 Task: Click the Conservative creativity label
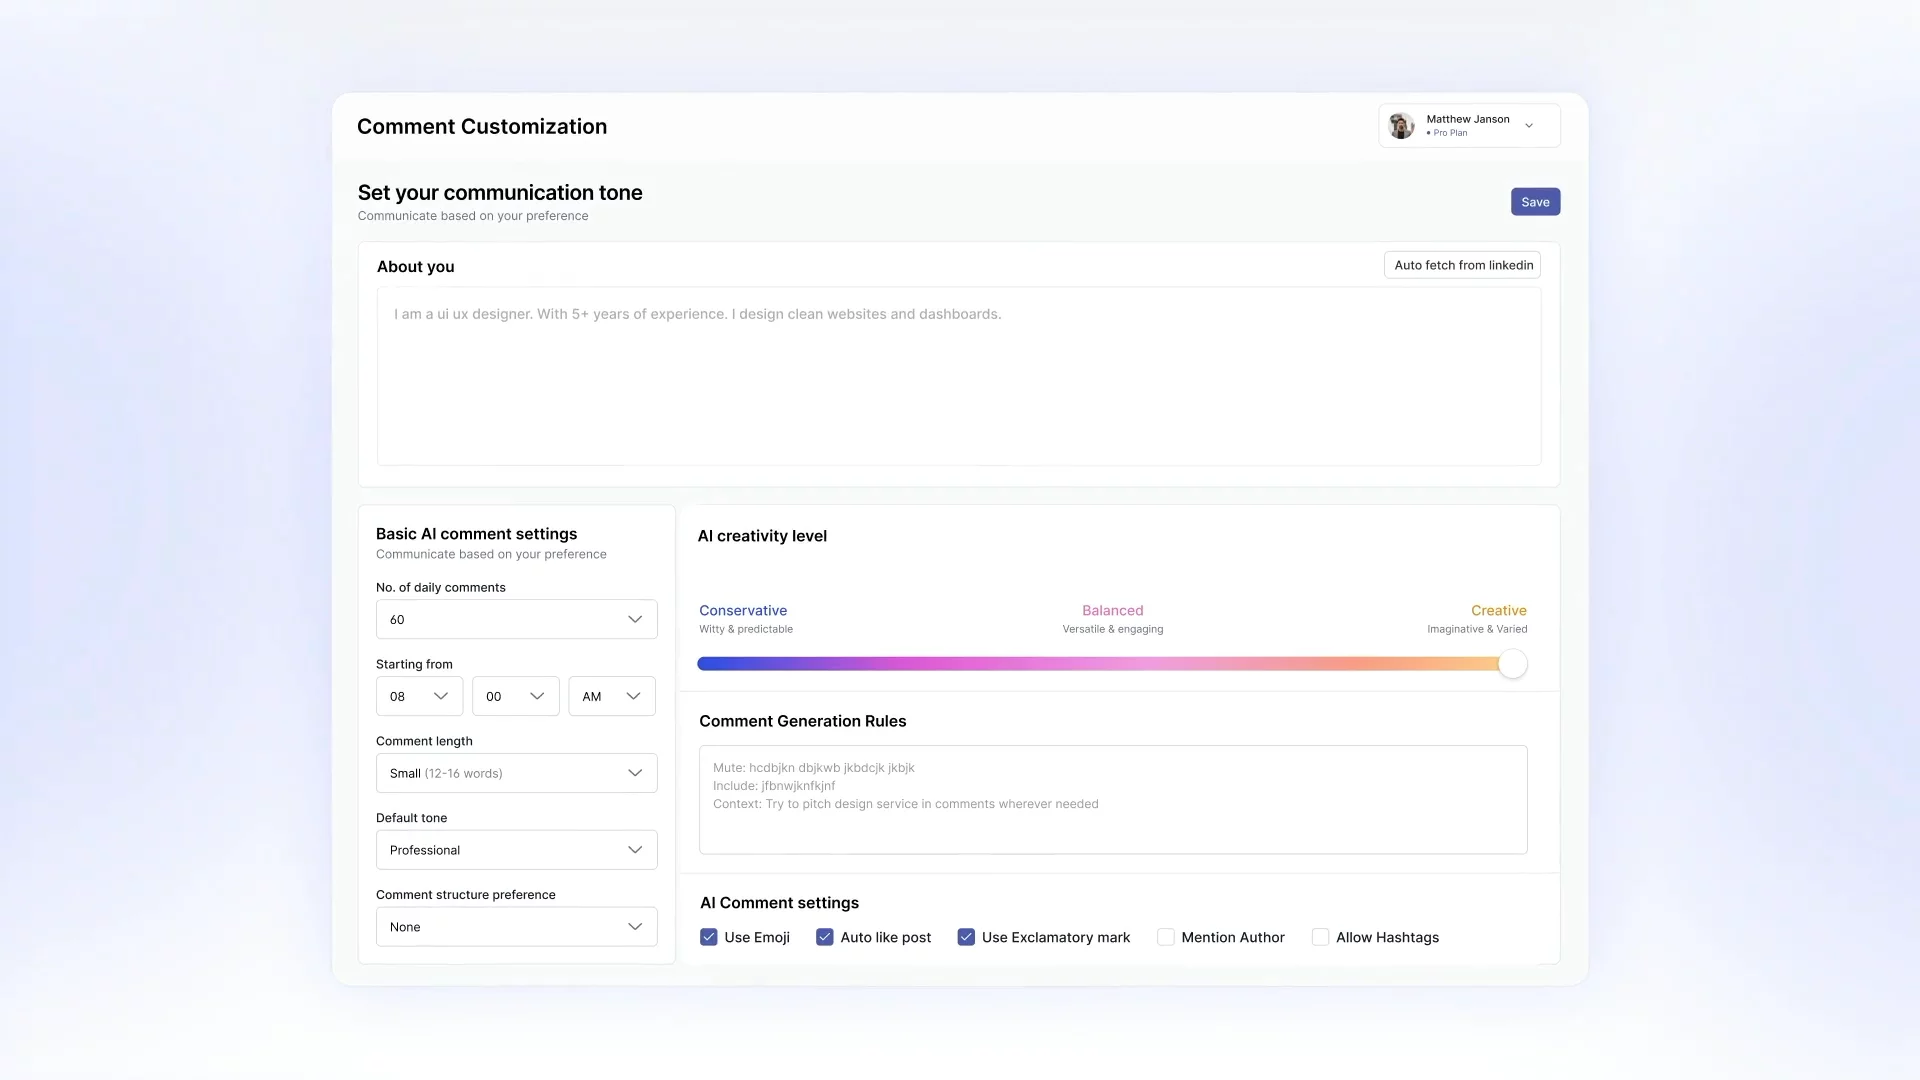[743, 610]
